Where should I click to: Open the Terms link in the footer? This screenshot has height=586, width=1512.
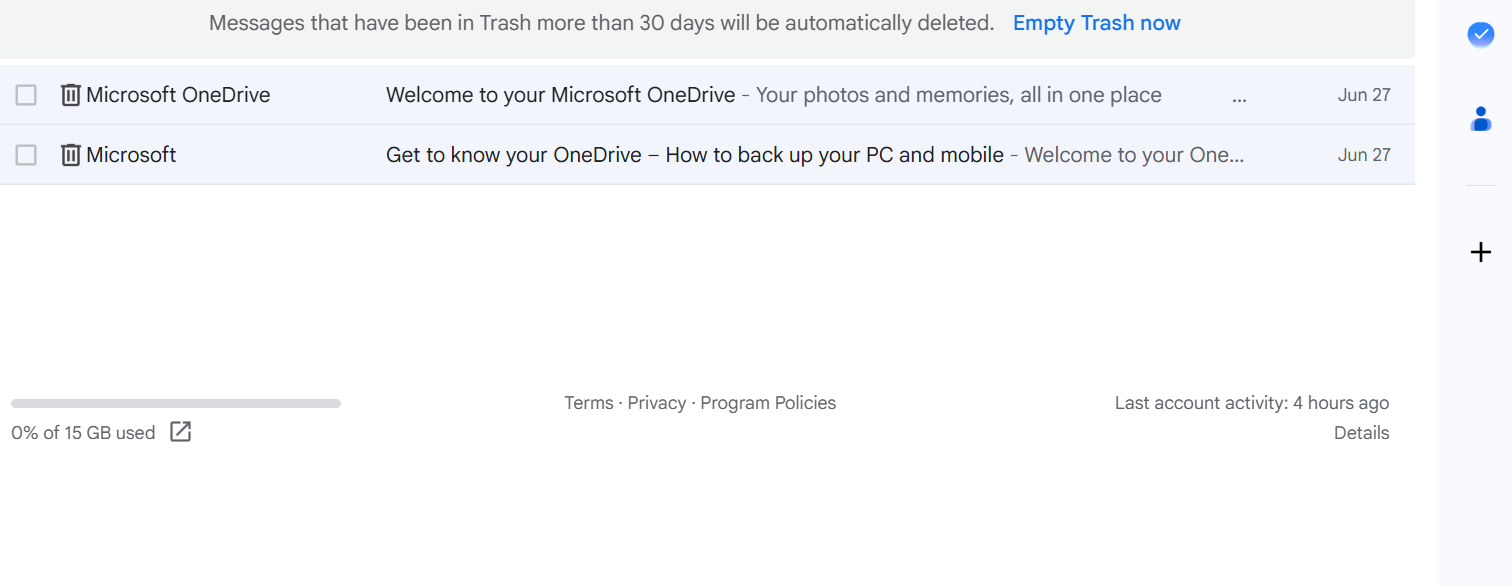(x=589, y=403)
